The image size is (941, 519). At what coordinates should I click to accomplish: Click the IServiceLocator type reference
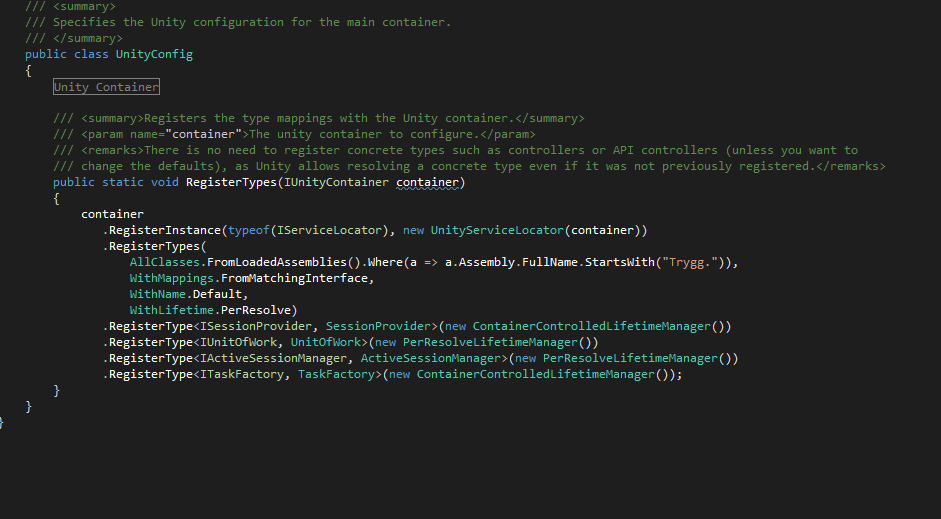329,230
